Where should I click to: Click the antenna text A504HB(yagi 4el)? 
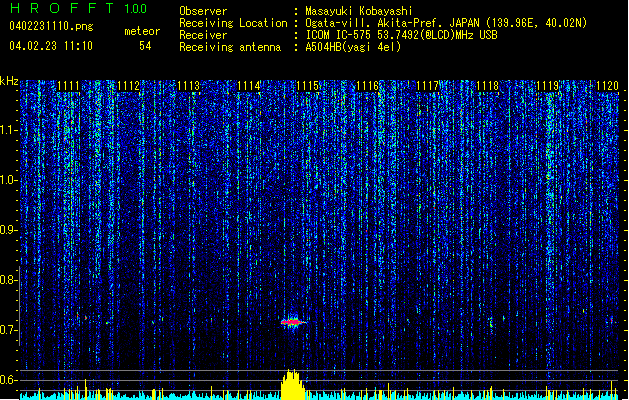point(353,47)
